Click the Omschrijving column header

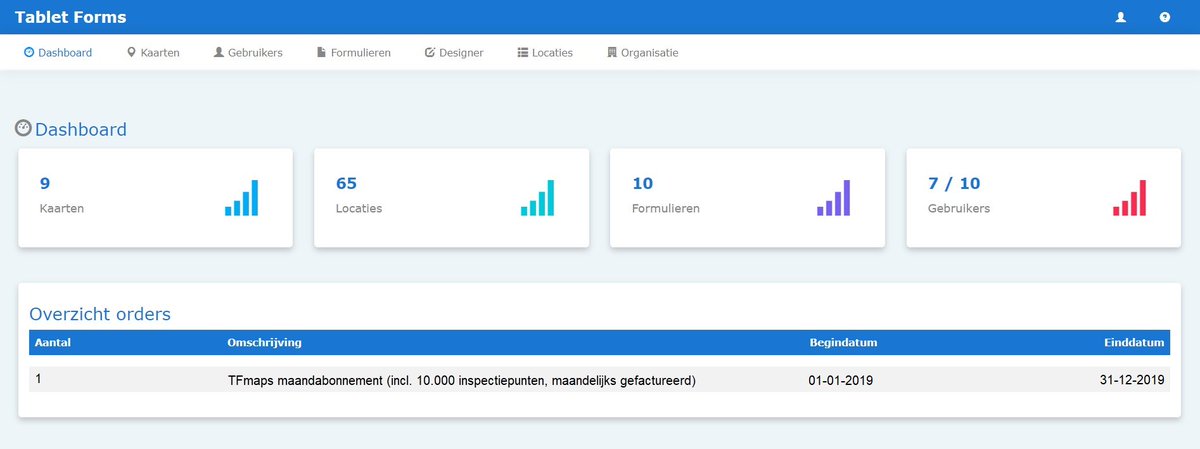pyautogui.click(x=265, y=342)
